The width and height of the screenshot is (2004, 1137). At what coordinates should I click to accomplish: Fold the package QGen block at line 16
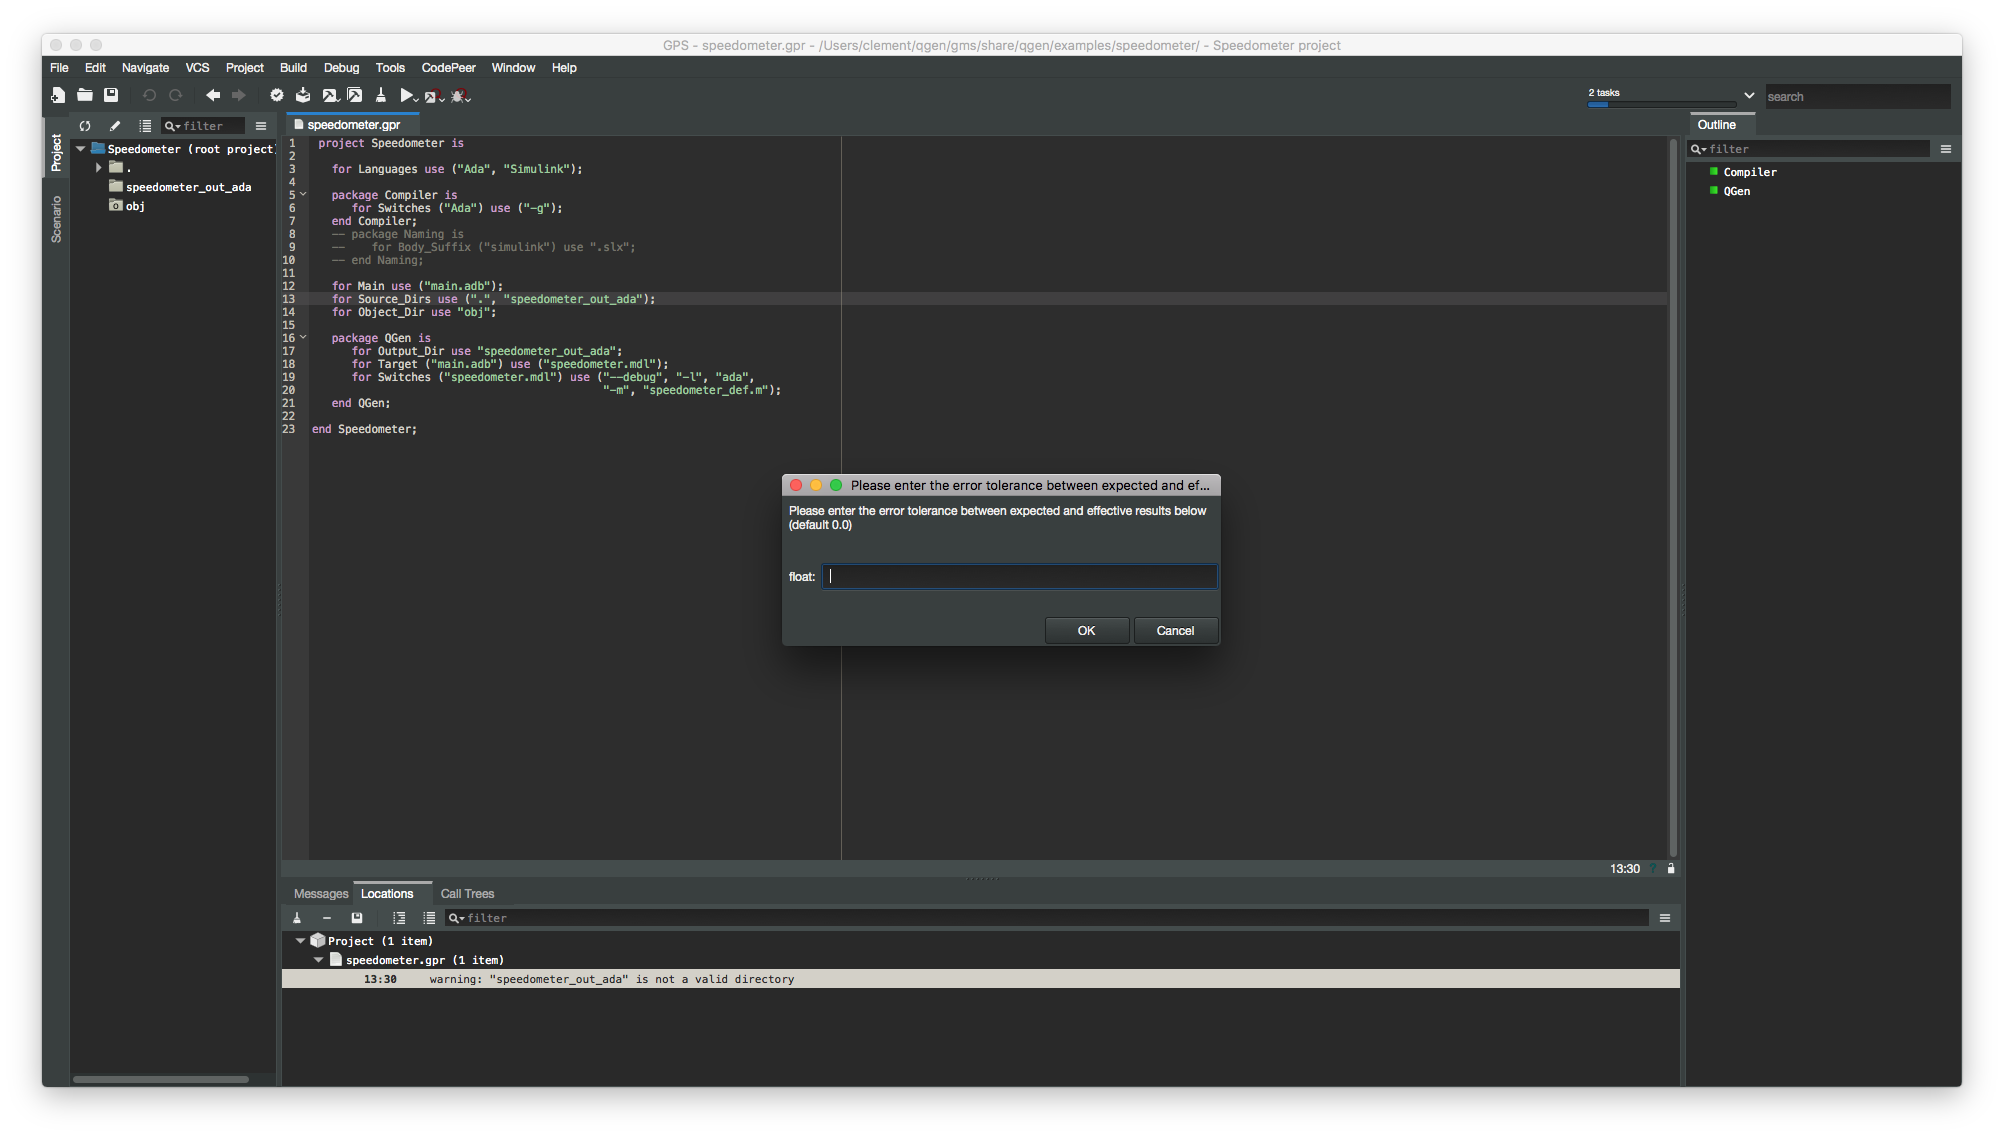tap(303, 338)
